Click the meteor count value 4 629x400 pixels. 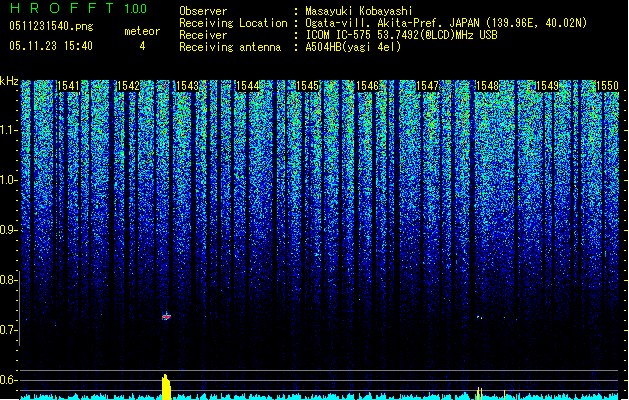coord(142,46)
